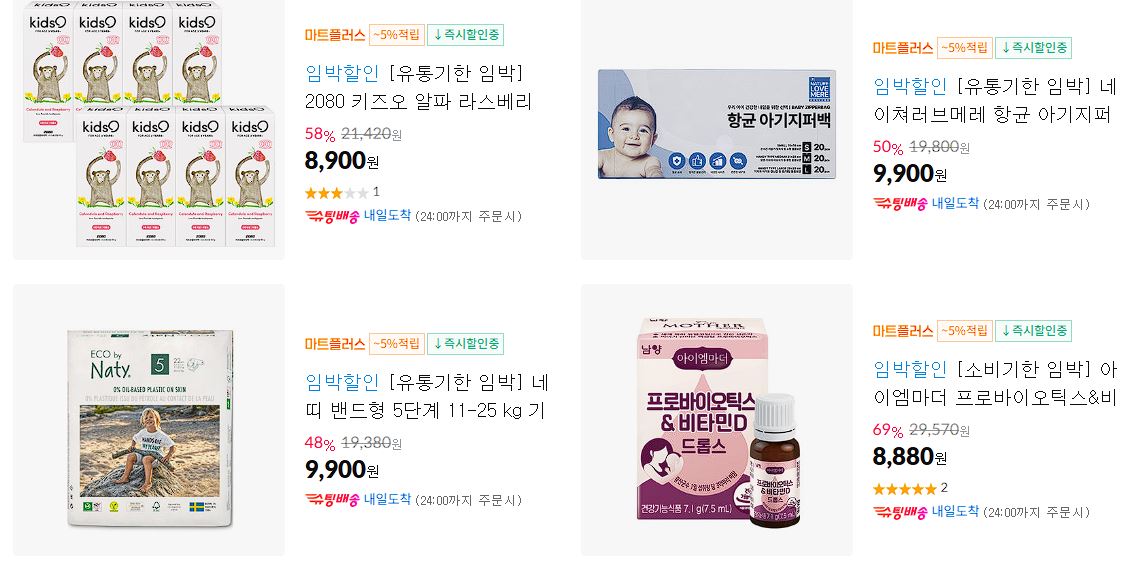
Task: Click the 마트플러스 badge on zipper bag item
Action: click(x=902, y=48)
